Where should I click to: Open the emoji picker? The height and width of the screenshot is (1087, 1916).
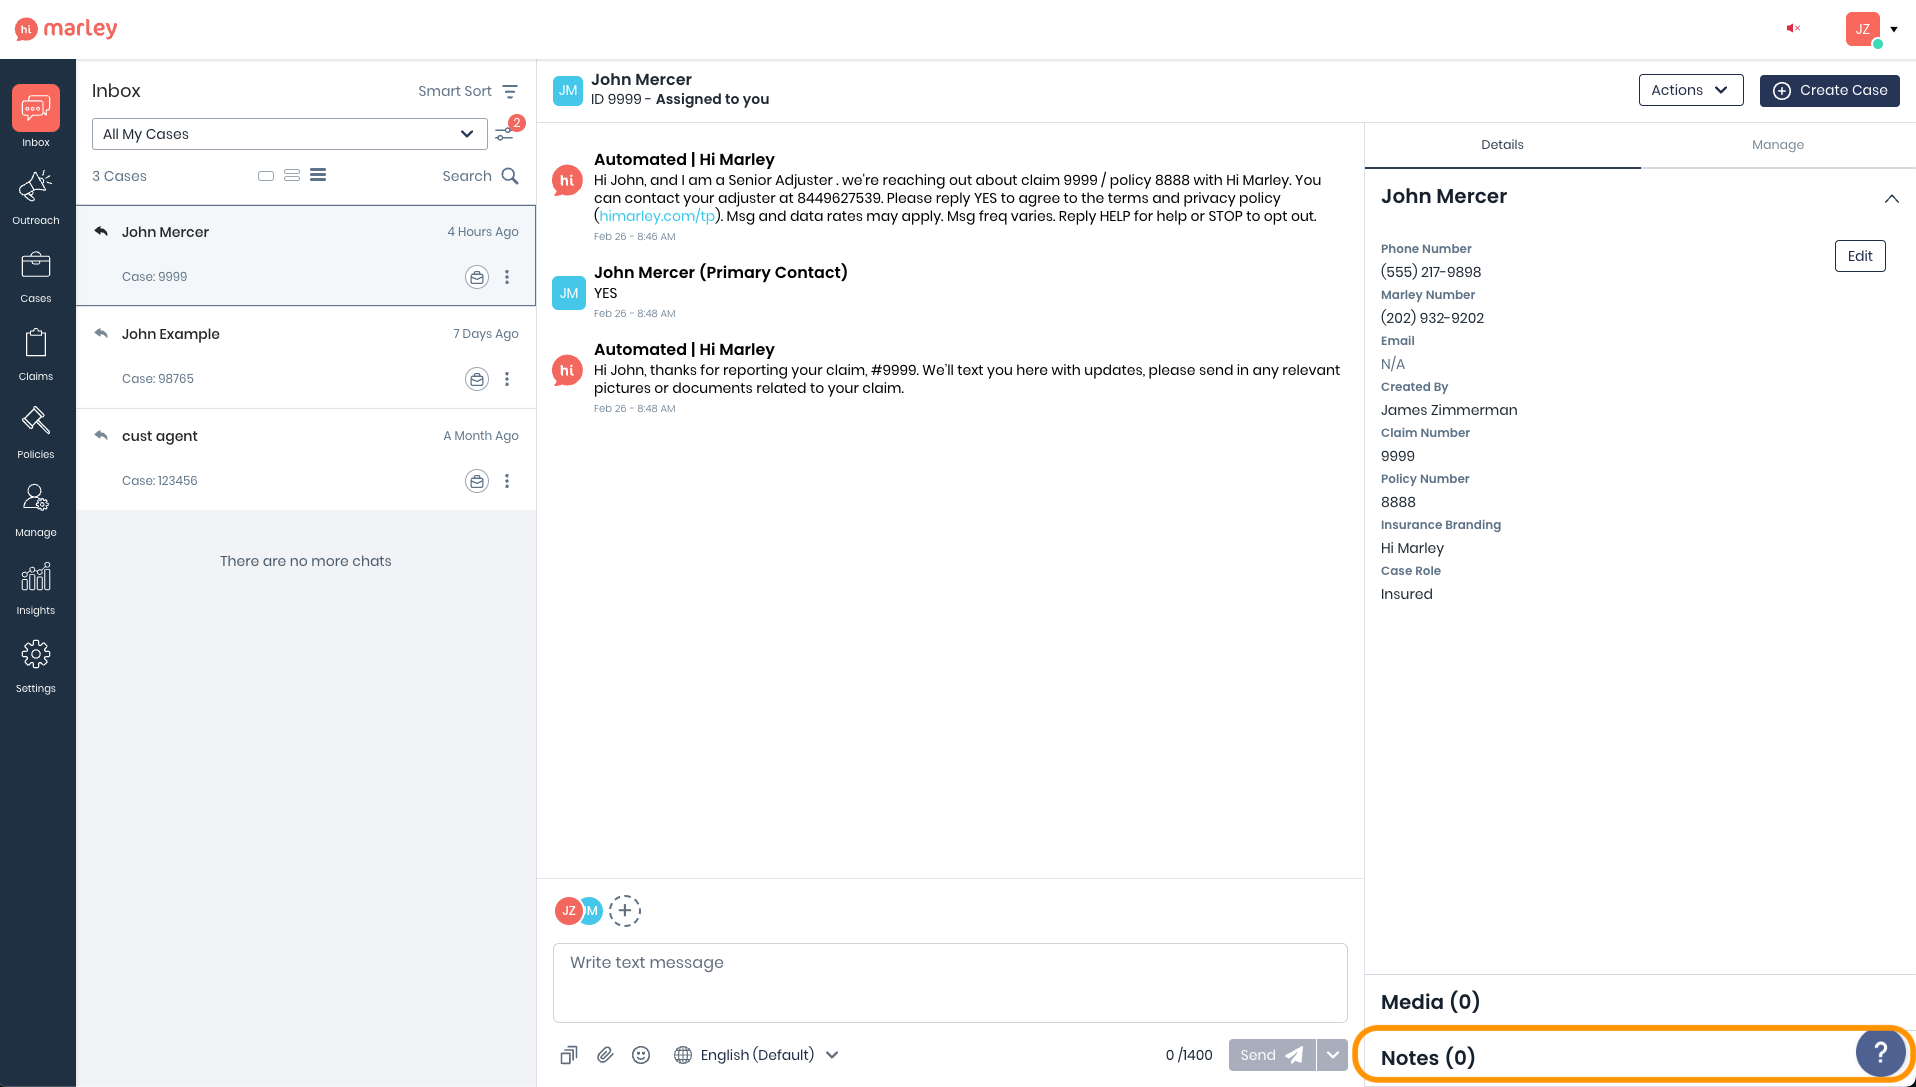[641, 1055]
